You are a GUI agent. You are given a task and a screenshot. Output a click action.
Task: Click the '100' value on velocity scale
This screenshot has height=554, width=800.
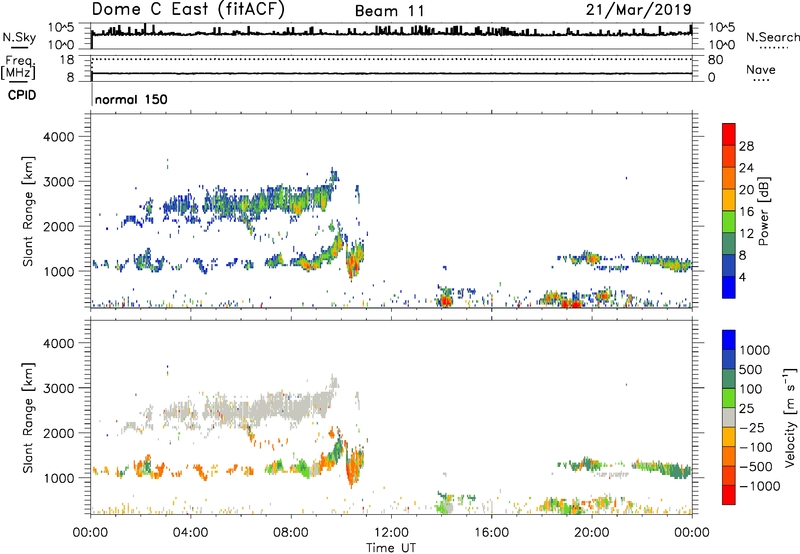pyautogui.click(x=751, y=389)
